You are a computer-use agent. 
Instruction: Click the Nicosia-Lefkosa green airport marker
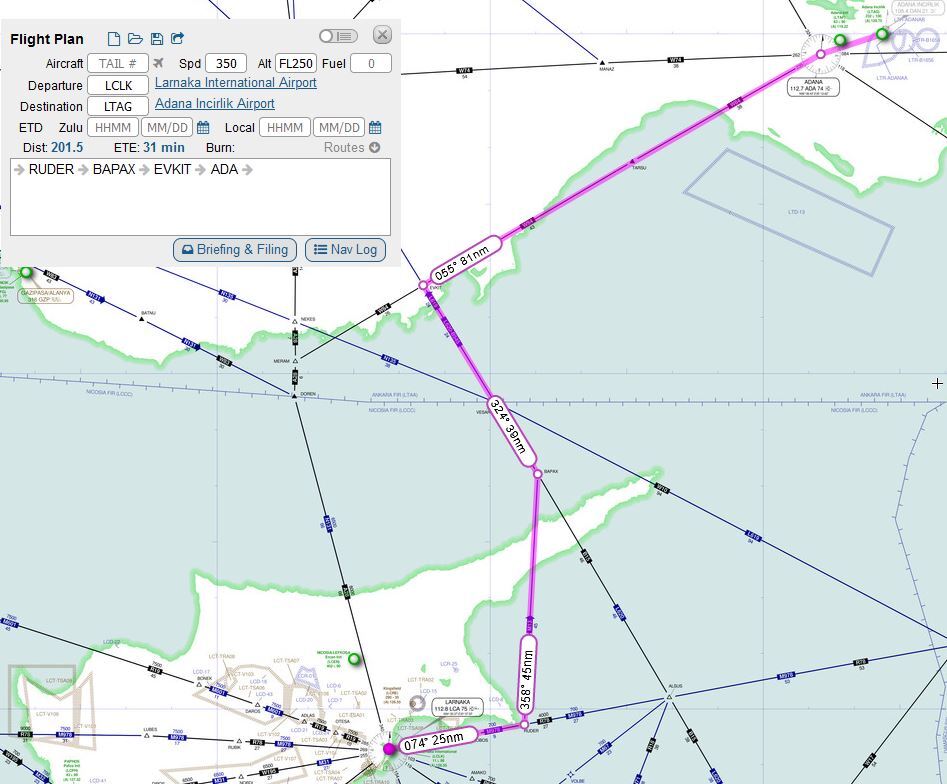point(355,659)
